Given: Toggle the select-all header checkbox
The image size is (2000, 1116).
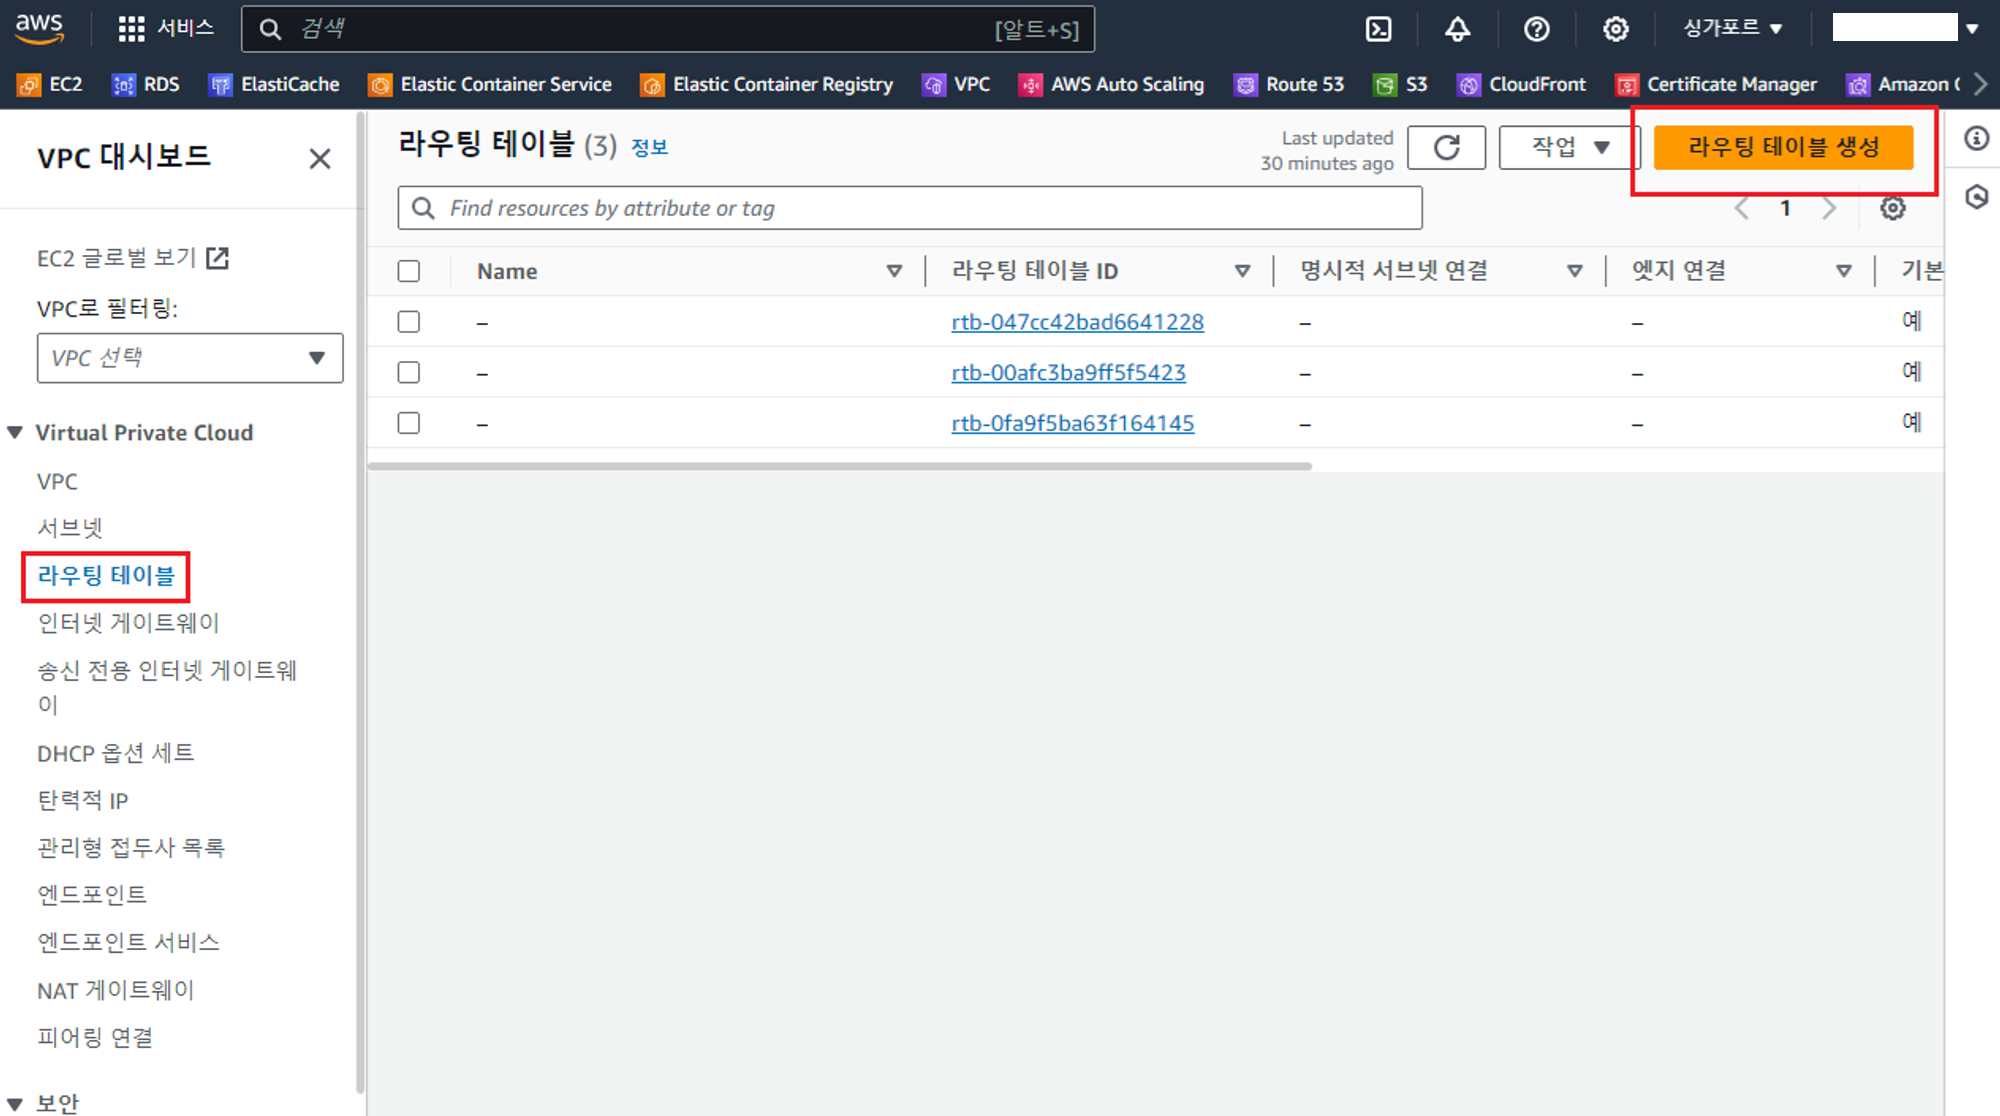Looking at the screenshot, I should [408, 271].
